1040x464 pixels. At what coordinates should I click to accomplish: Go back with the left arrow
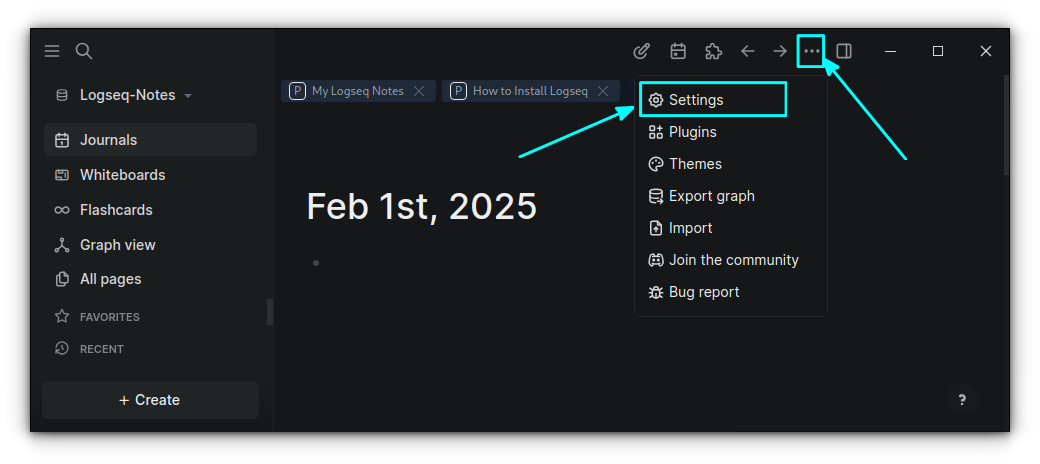click(747, 51)
